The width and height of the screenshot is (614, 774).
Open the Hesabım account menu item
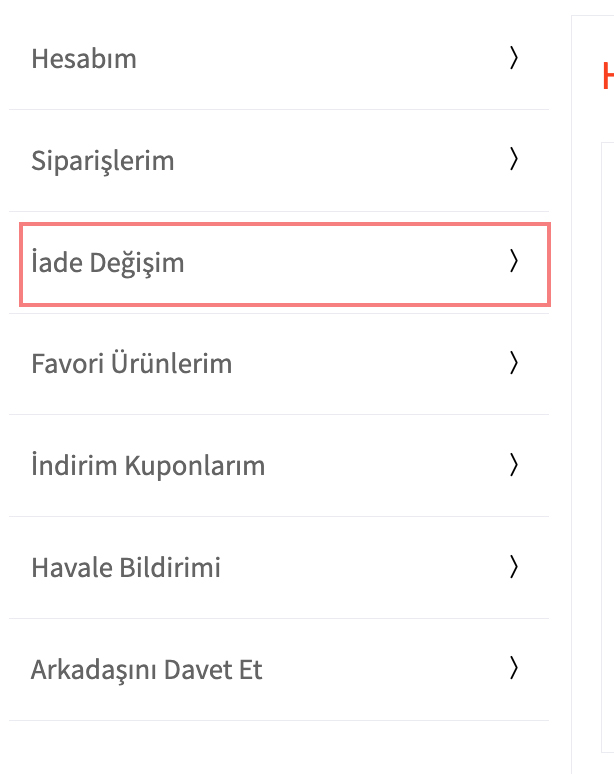[84, 59]
